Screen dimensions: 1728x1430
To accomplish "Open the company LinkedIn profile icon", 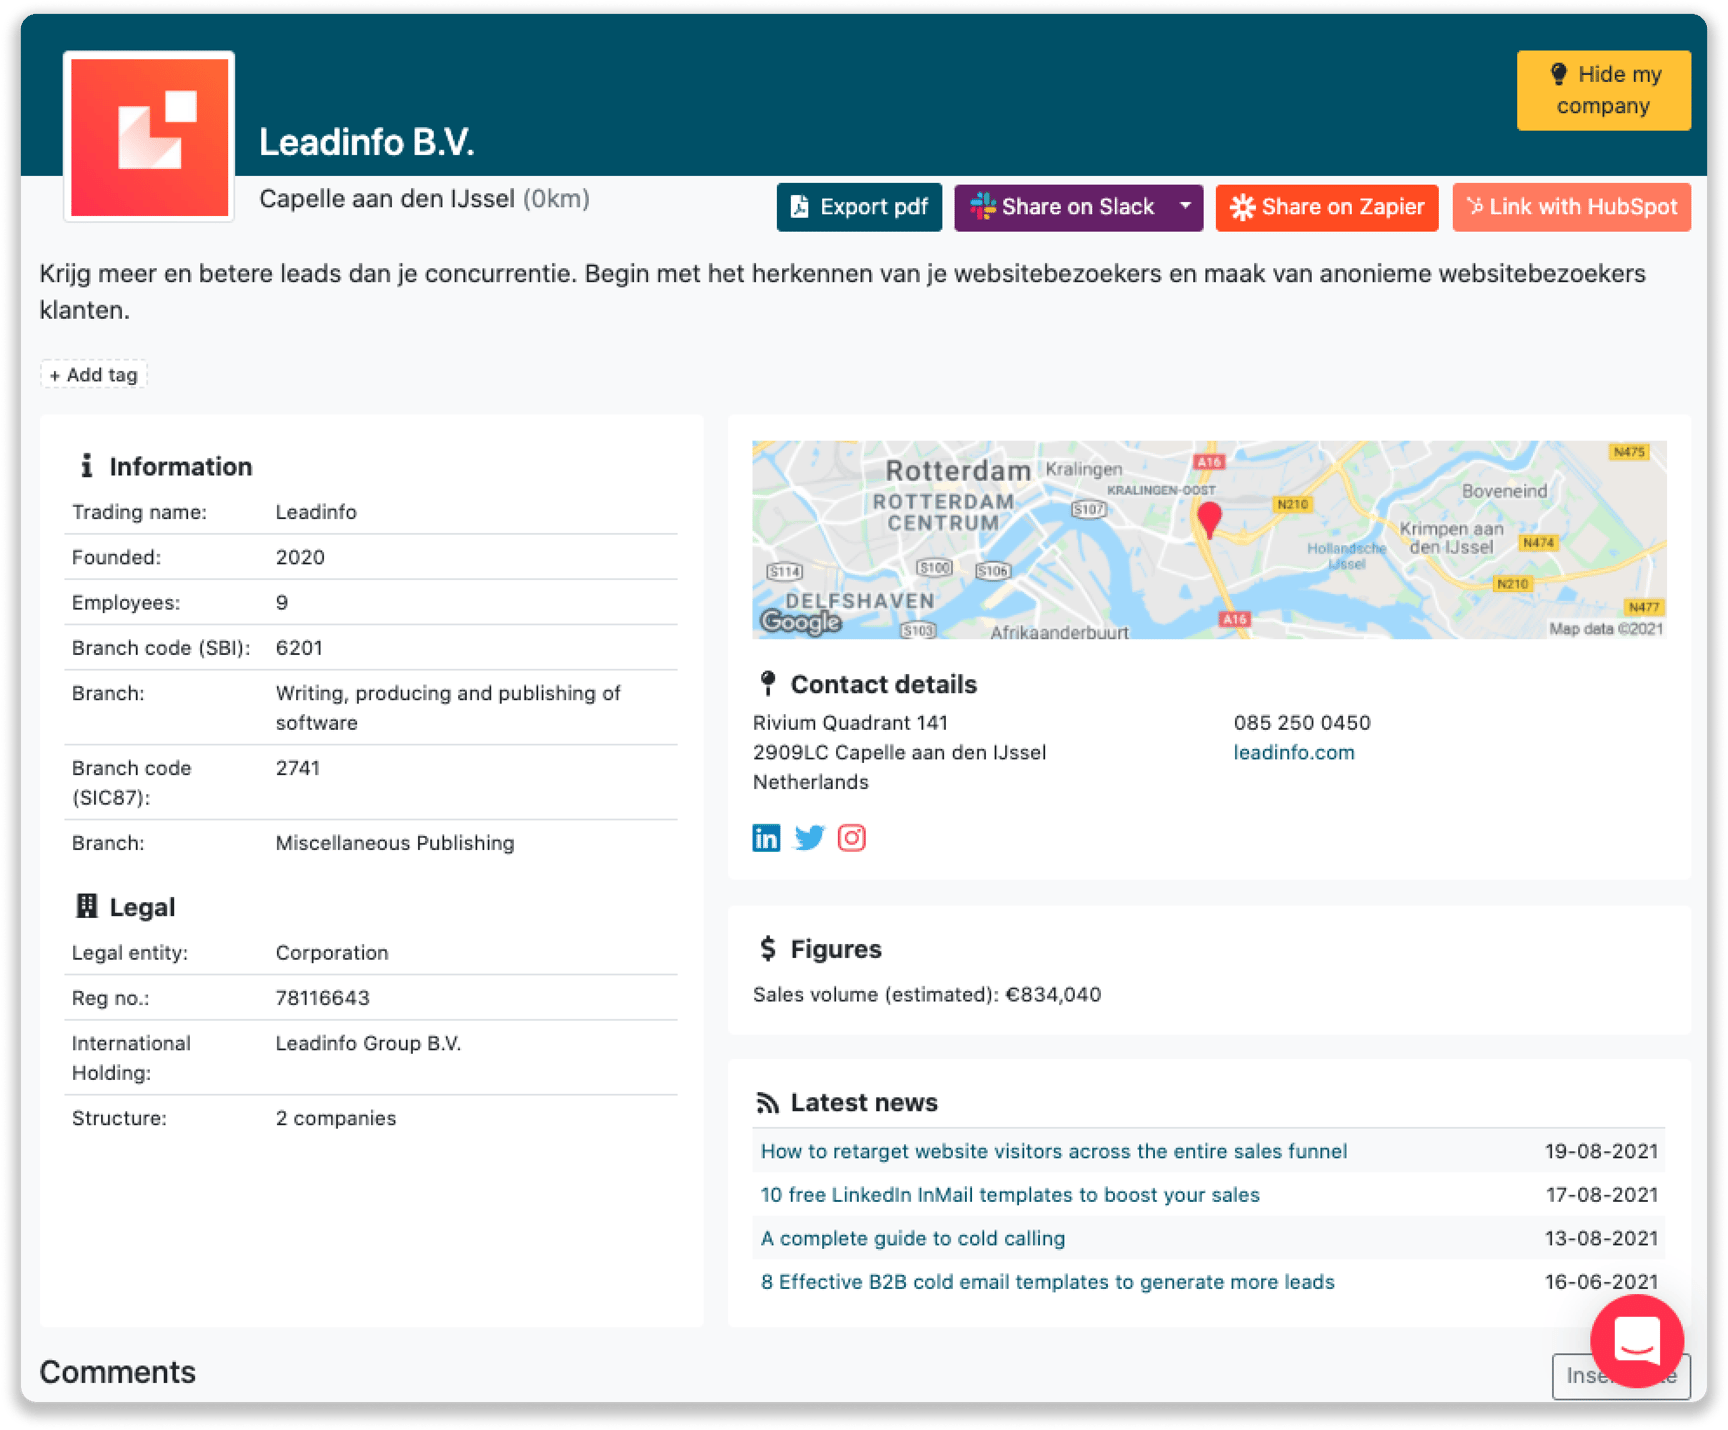I will 766,838.
